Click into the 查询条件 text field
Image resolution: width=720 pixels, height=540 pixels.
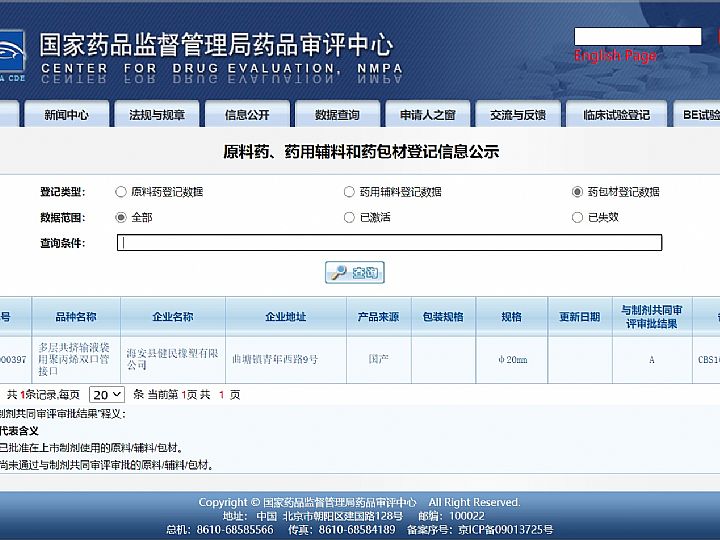[389, 243]
